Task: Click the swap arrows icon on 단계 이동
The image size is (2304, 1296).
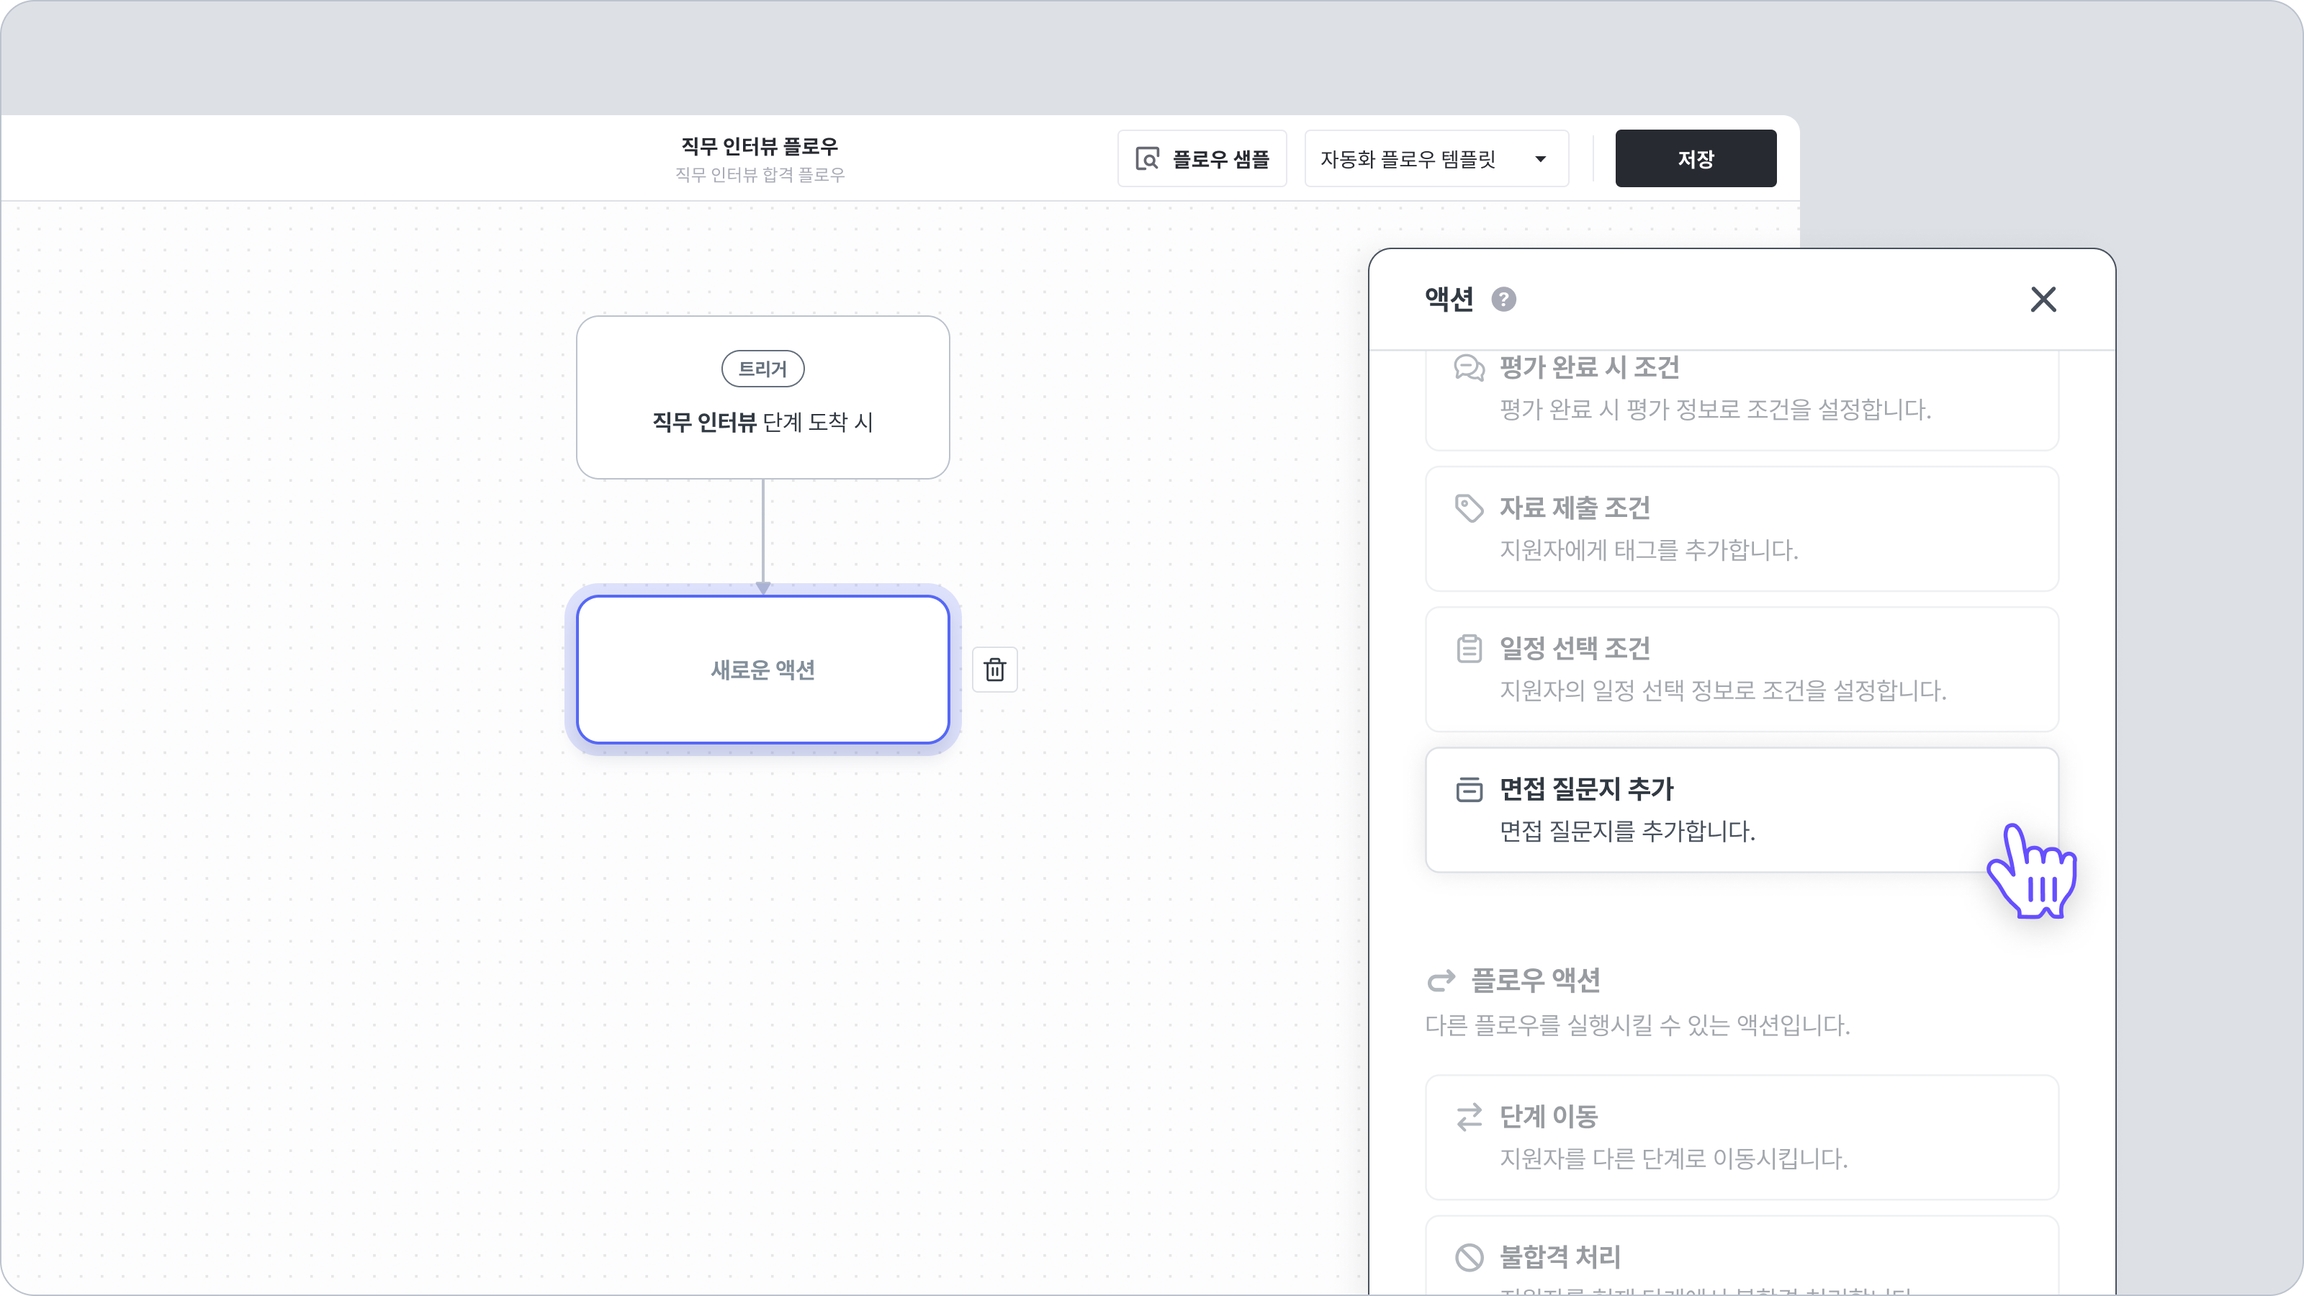Action: point(1468,1116)
